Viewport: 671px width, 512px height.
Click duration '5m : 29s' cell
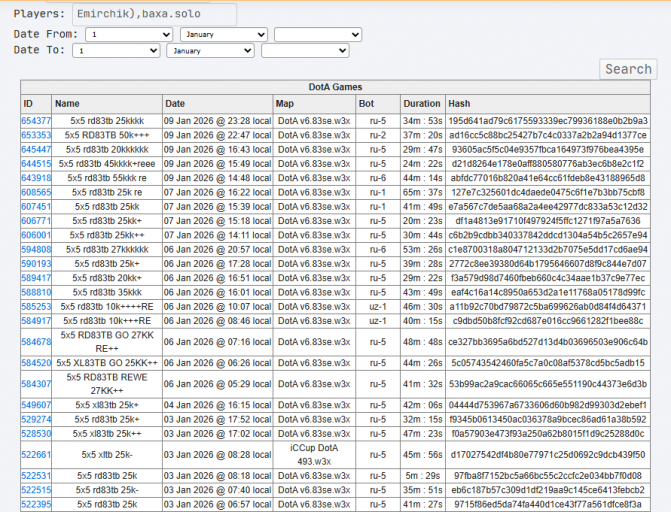(422, 476)
